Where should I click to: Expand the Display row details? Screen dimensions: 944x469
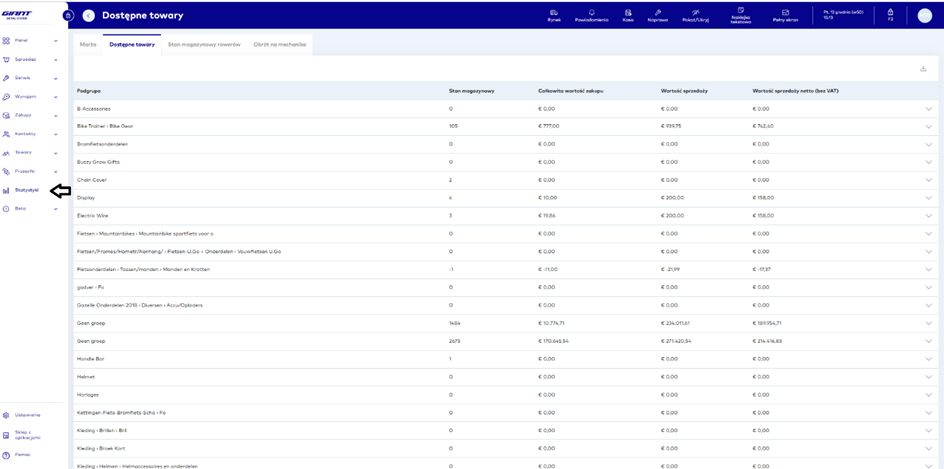coord(928,198)
